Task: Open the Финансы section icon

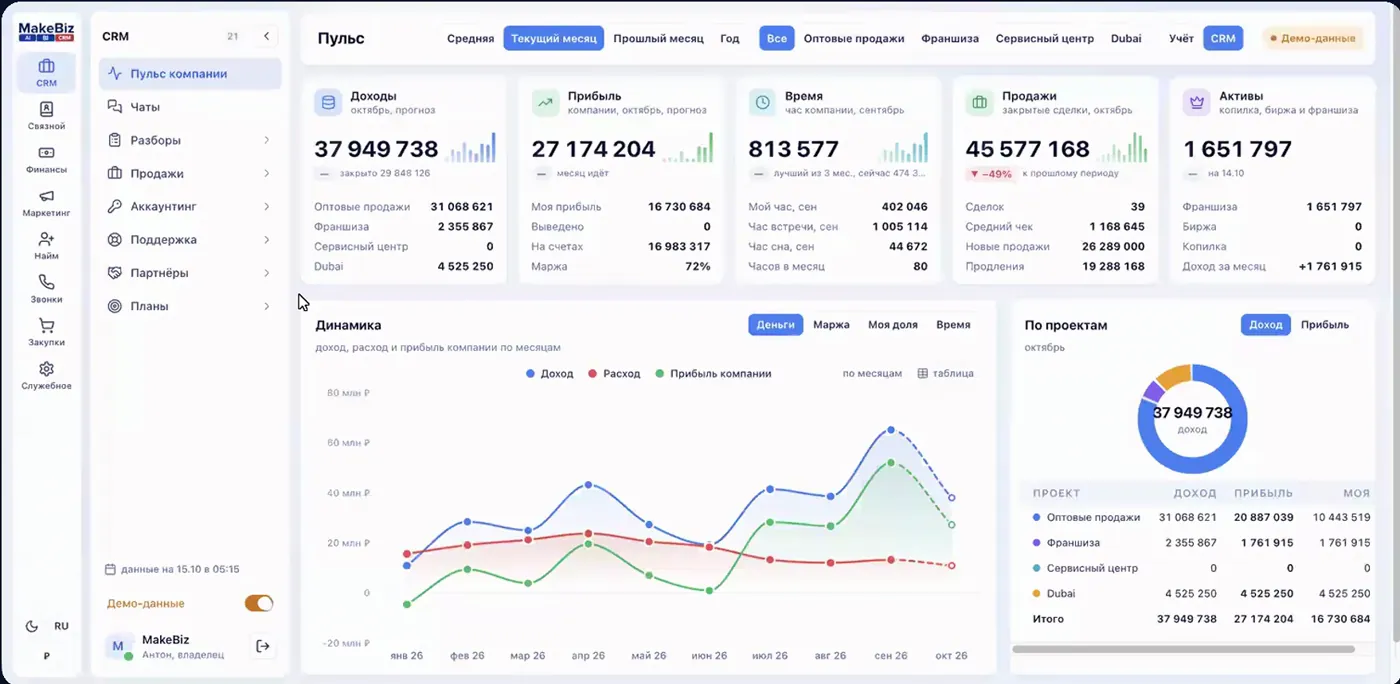Action: [46, 159]
